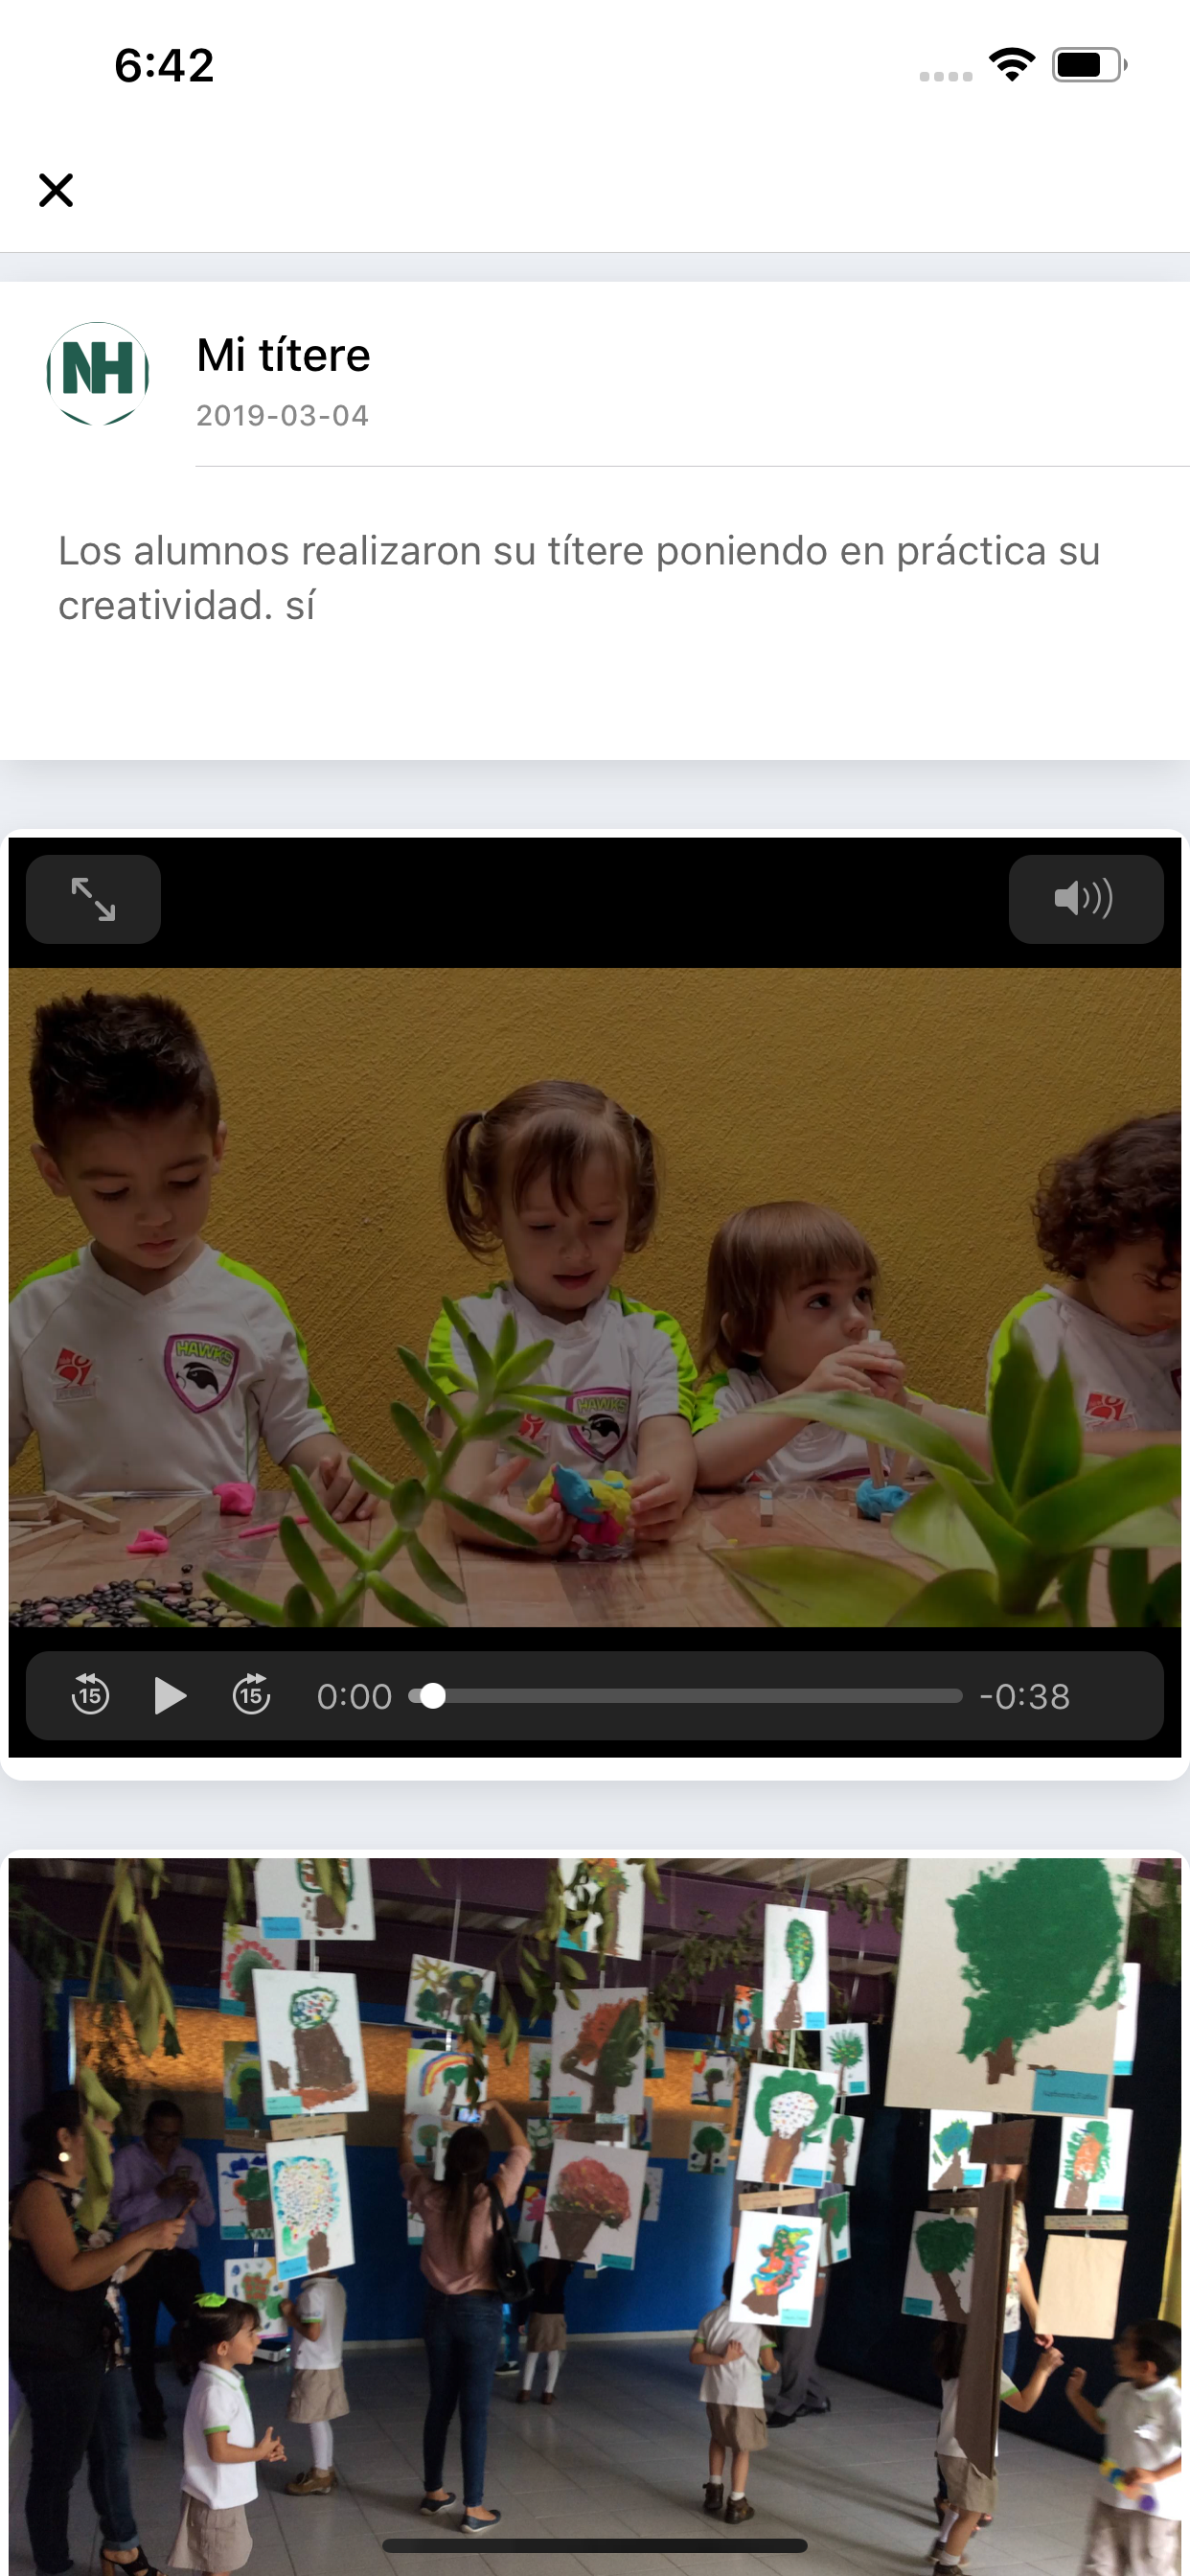
Task: Rewind video 15 seconds
Action: click(x=90, y=1696)
